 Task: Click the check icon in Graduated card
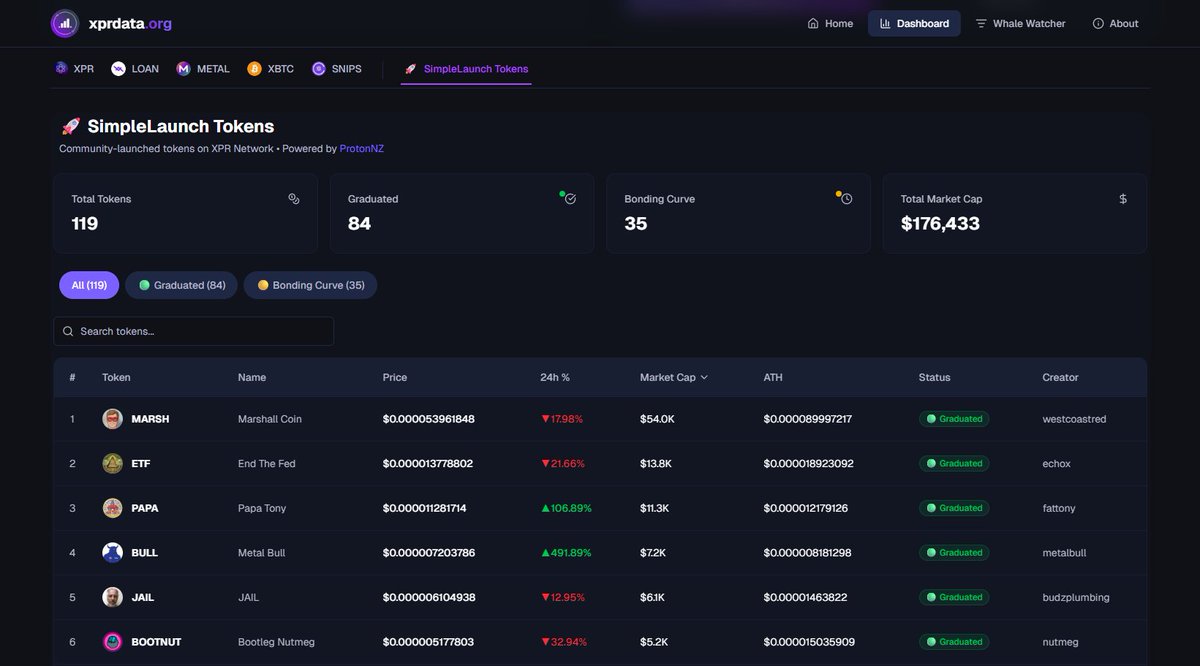[570, 199]
